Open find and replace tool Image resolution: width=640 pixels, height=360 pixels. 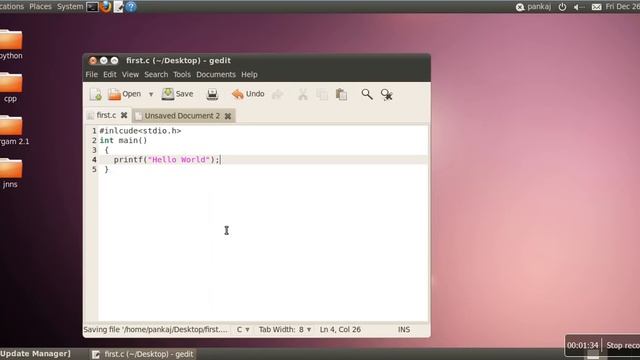(x=386, y=95)
